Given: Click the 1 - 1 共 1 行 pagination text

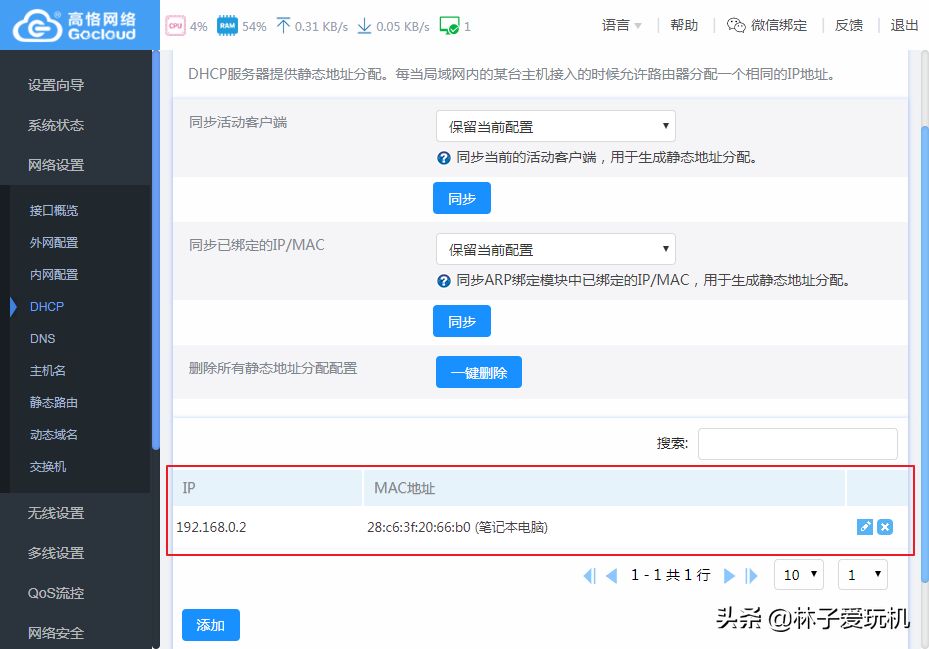Looking at the screenshot, I should [x=671, y=575].
